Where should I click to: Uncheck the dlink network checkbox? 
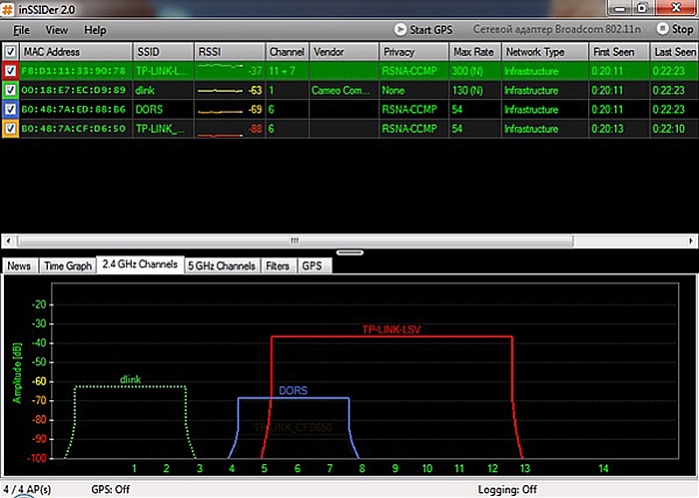click(x=10, y=90)
